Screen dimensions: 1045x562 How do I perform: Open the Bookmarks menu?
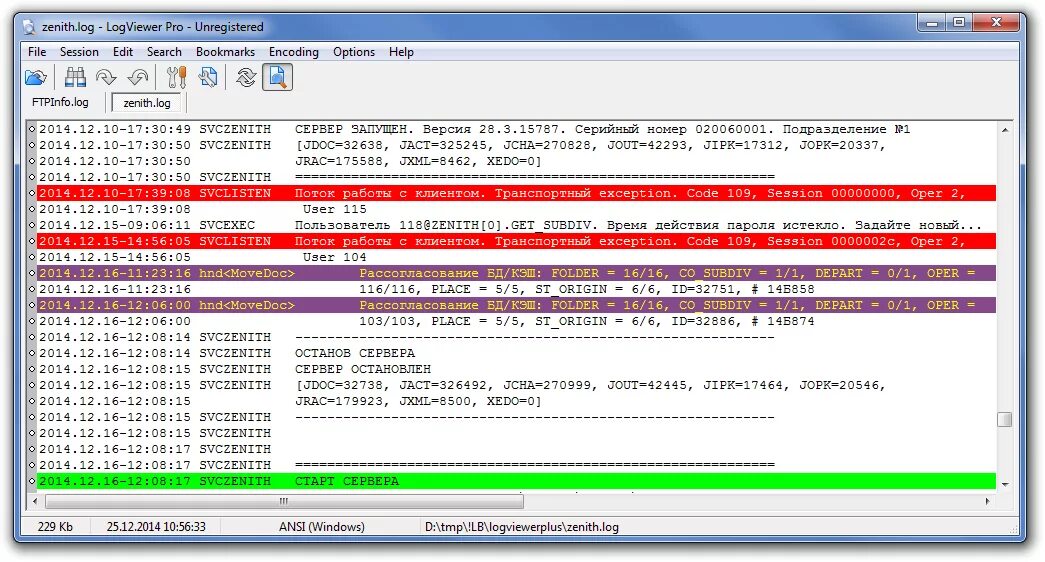225,52
